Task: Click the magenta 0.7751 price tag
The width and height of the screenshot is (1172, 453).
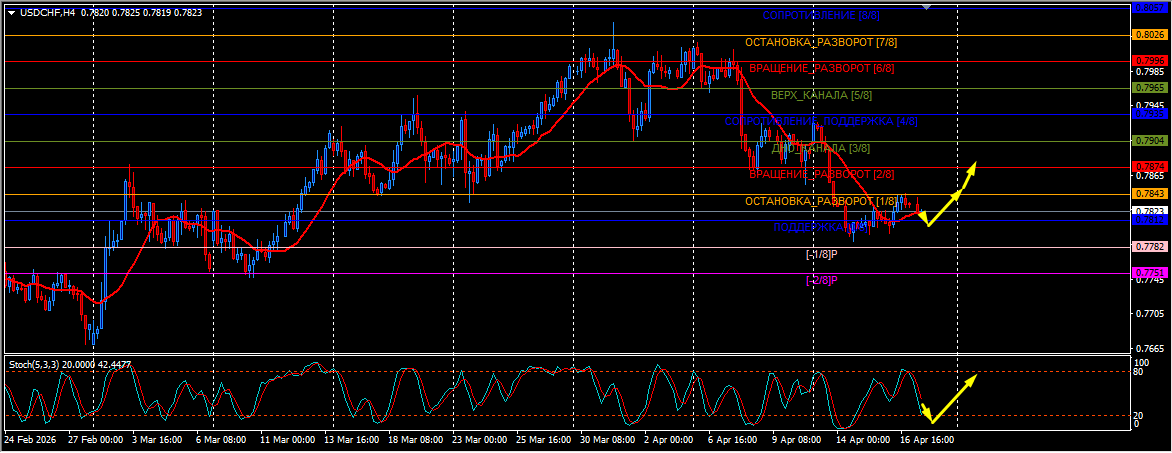Action: click(1150, 272)
